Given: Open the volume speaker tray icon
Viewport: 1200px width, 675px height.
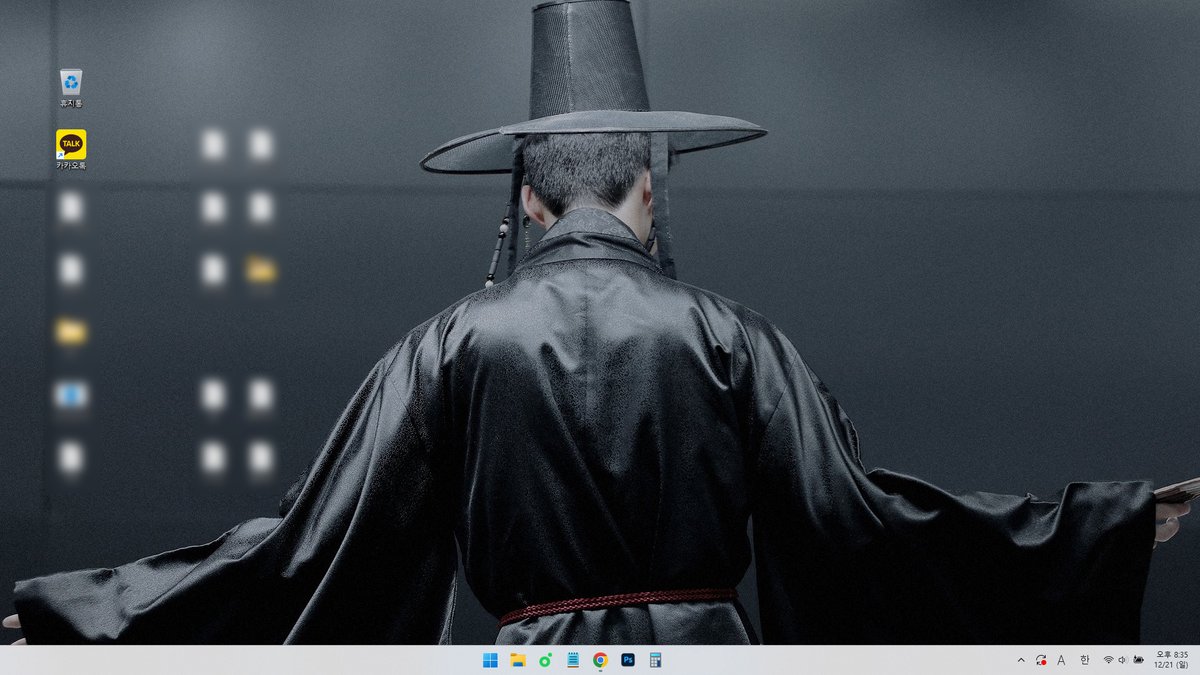Looking at the screenshot, I should 1123,660.
